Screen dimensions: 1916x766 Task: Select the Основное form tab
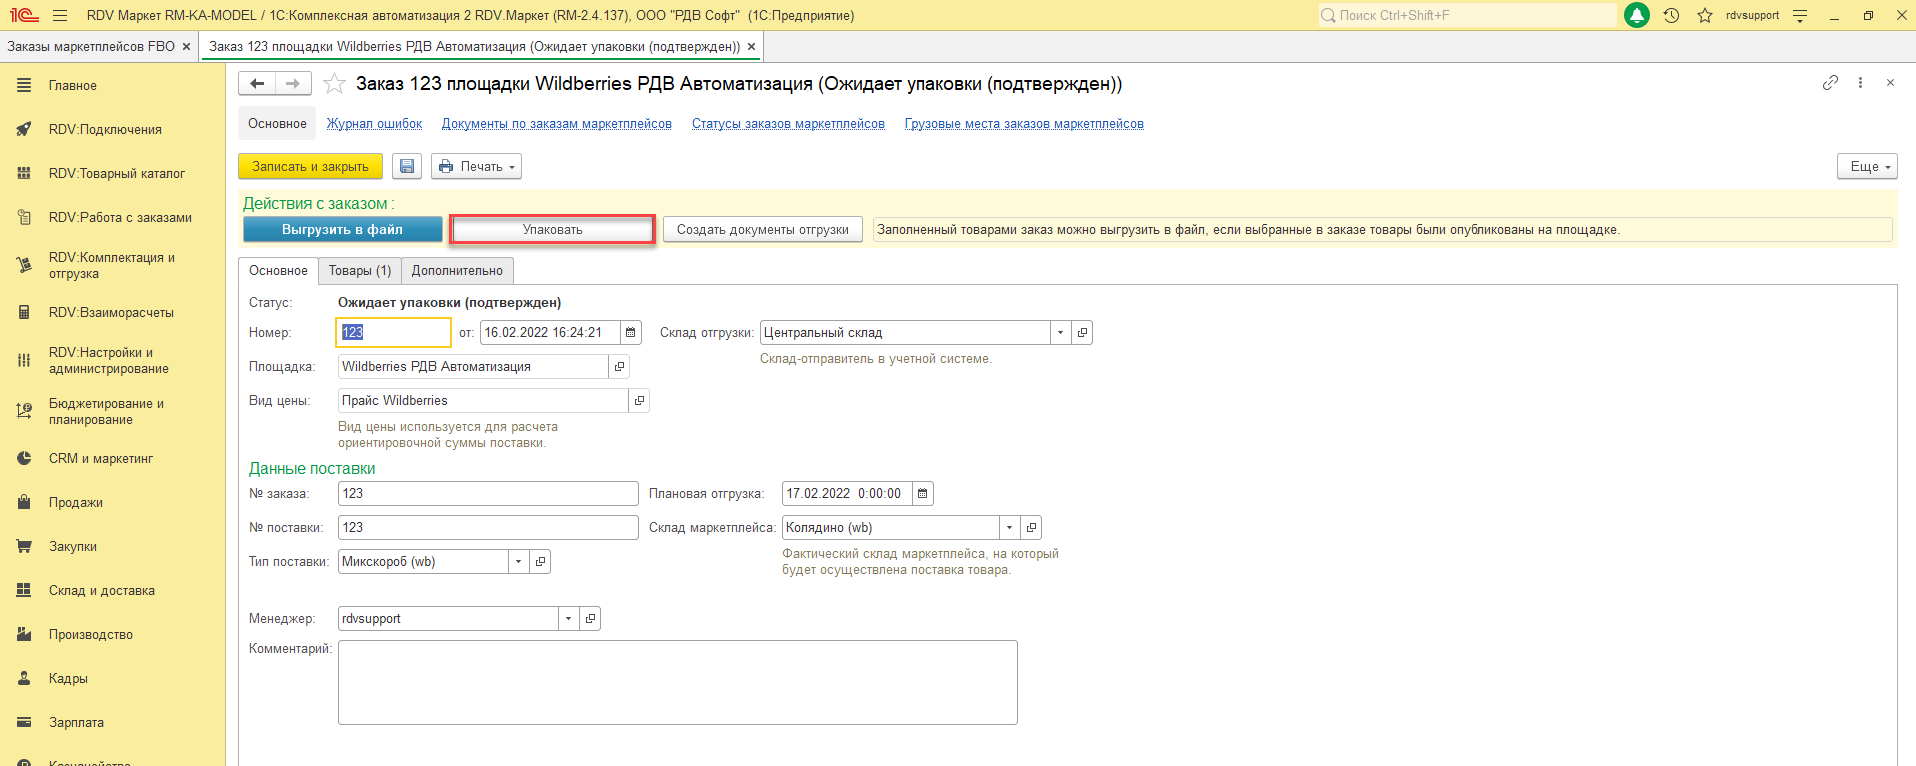pos(278,271)
